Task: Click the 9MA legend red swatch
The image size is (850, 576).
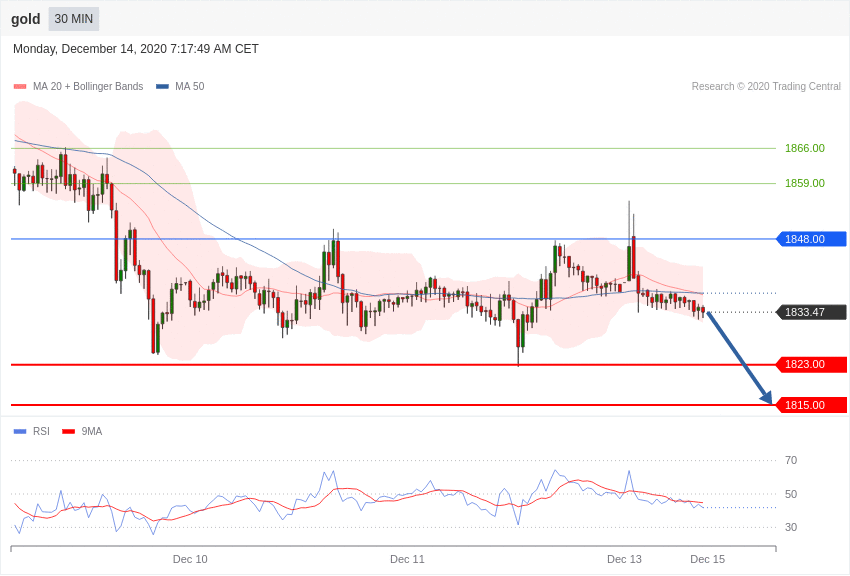Action: click(69, 431)
